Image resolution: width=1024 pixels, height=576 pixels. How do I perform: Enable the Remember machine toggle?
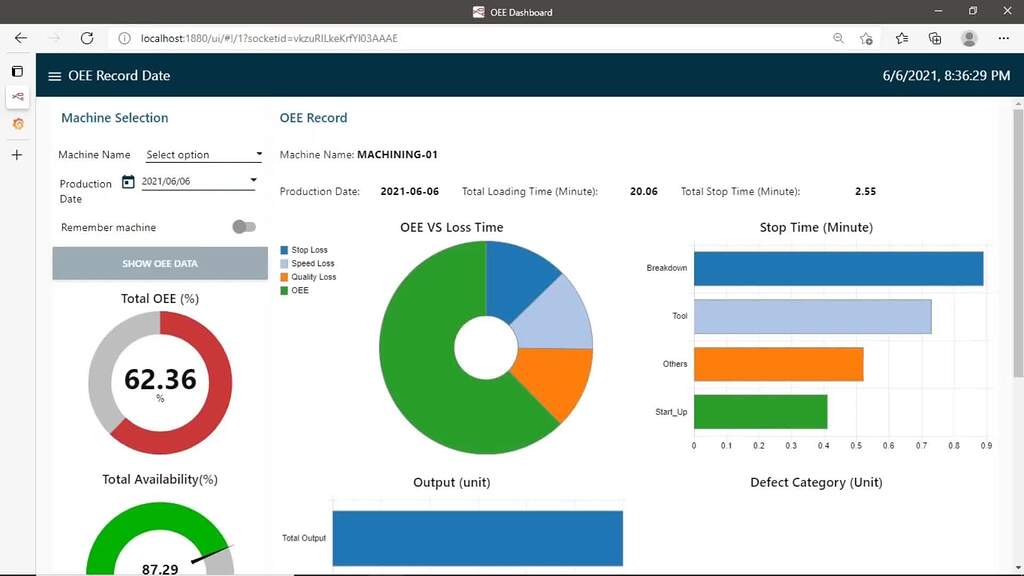click(244, 227)
